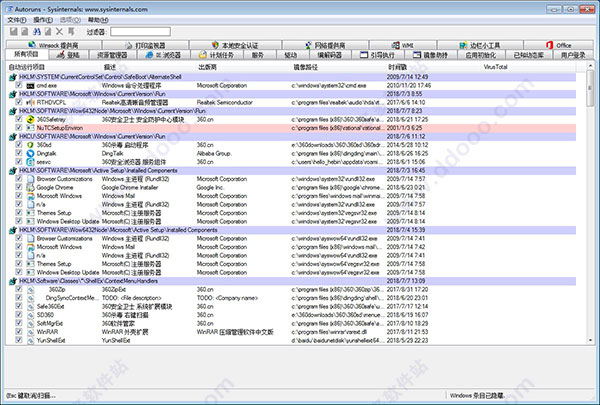Click the SoftMgrExt entry icon
This screenshot has height=405, width=600.
pyautogui.click(x=30, y=323)
